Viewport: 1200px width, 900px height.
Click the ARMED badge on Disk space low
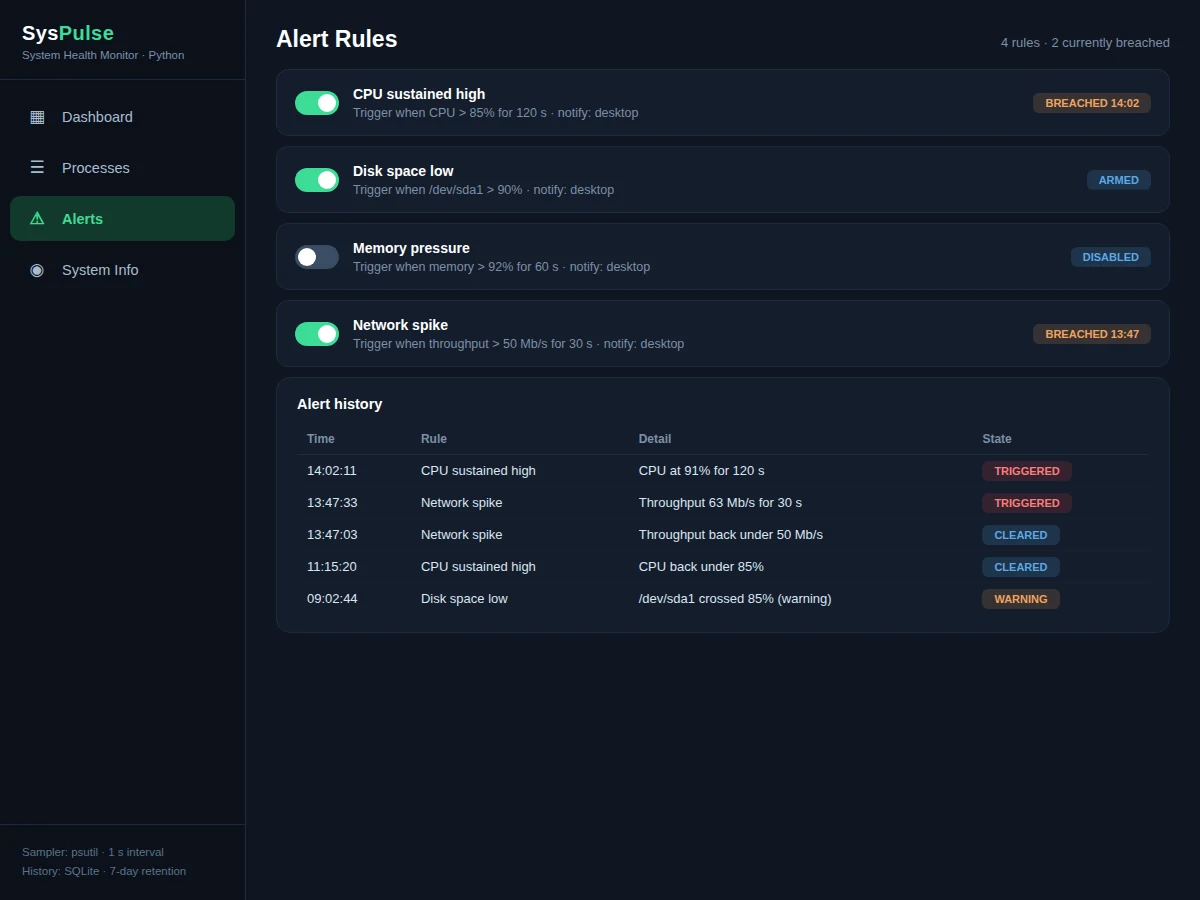[1119, 180]
